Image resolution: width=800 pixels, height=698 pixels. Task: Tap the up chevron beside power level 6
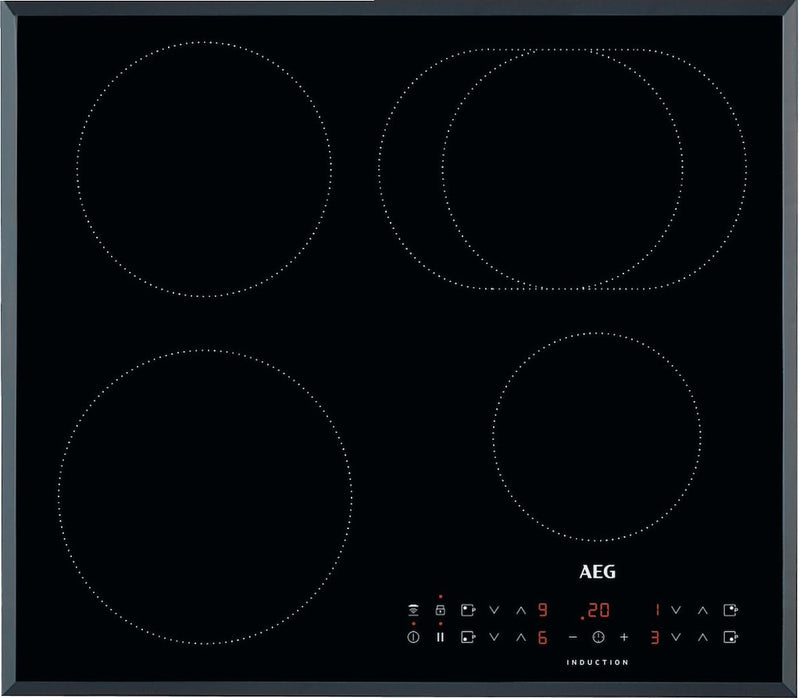520,637
